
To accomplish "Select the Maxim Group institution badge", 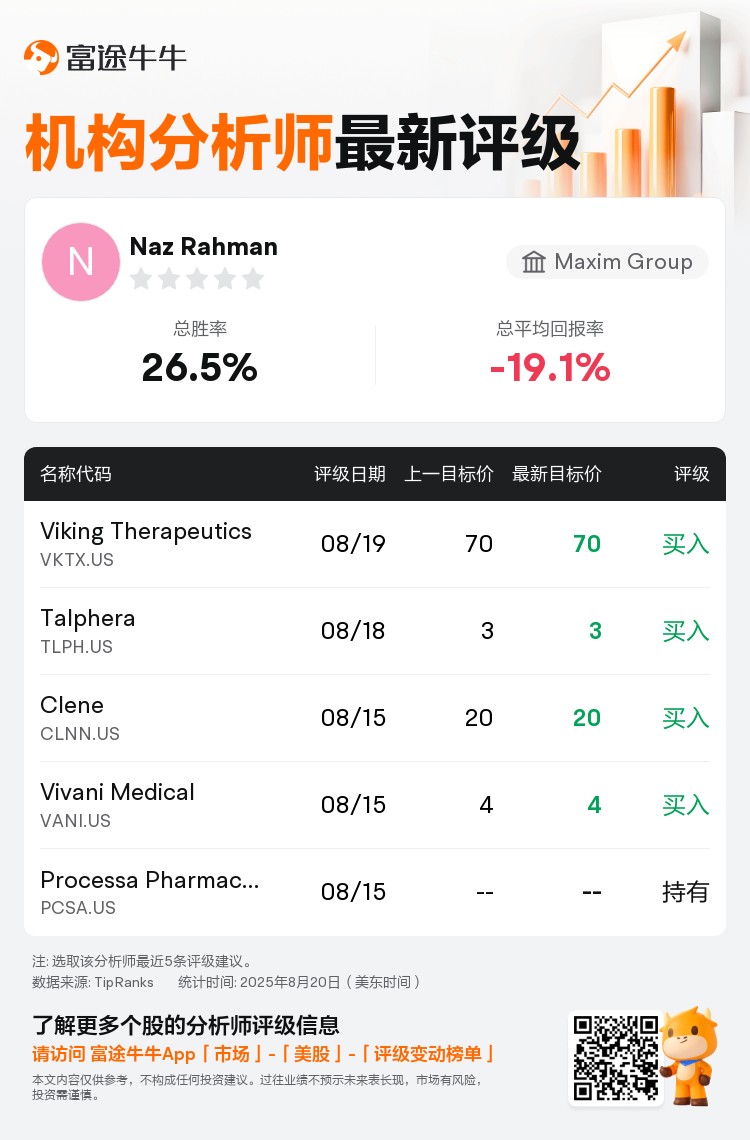I will tap(608, 262).
